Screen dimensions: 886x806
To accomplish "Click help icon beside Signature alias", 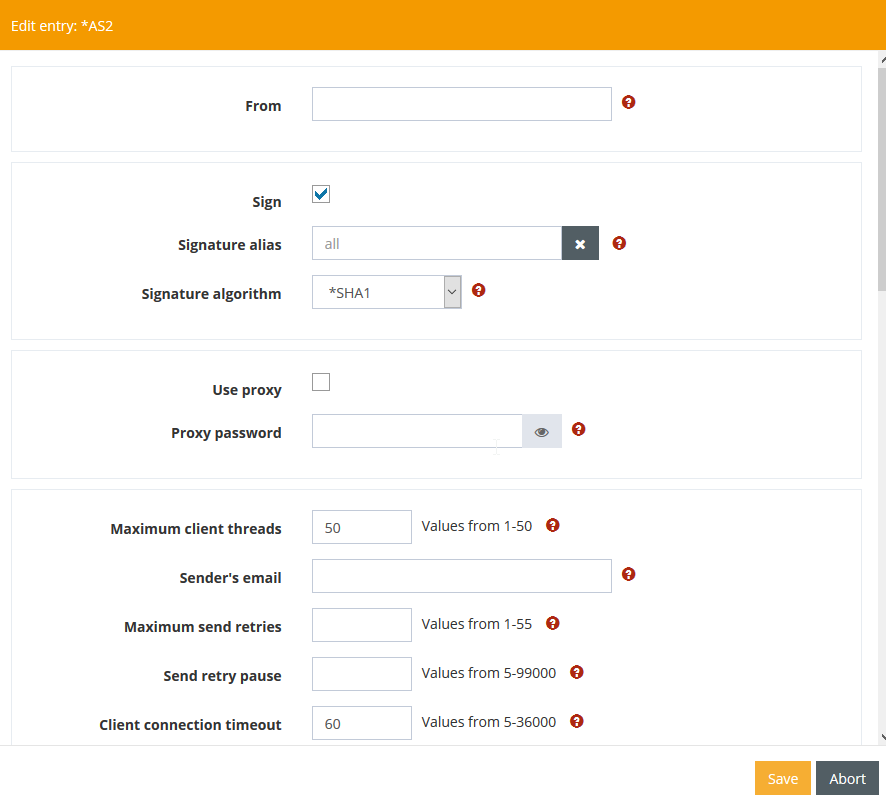I will [619, 243].
